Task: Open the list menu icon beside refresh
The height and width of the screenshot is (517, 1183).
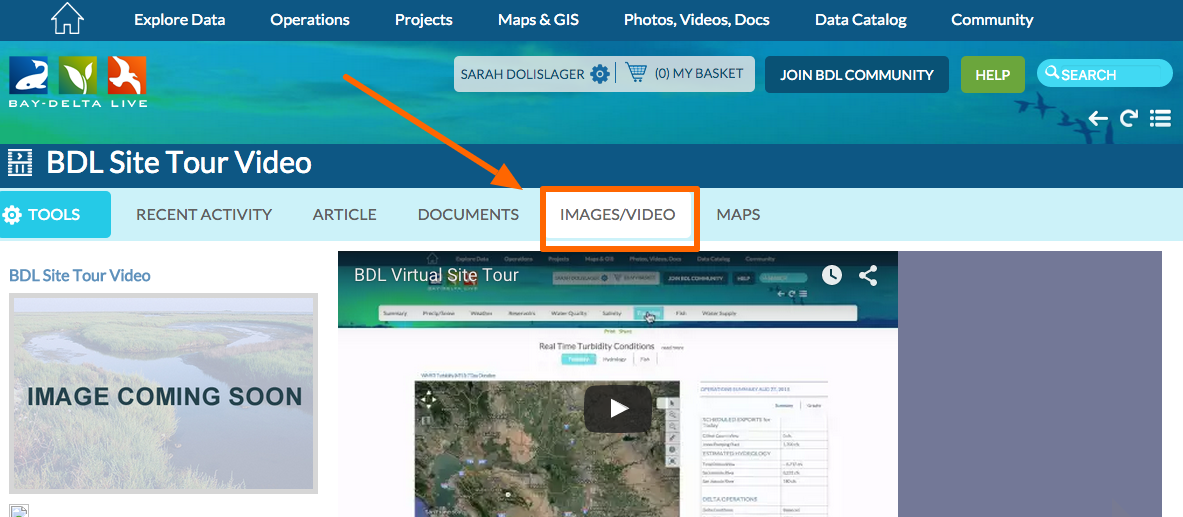Action: pyautogui.click(x=1160, y=118)
